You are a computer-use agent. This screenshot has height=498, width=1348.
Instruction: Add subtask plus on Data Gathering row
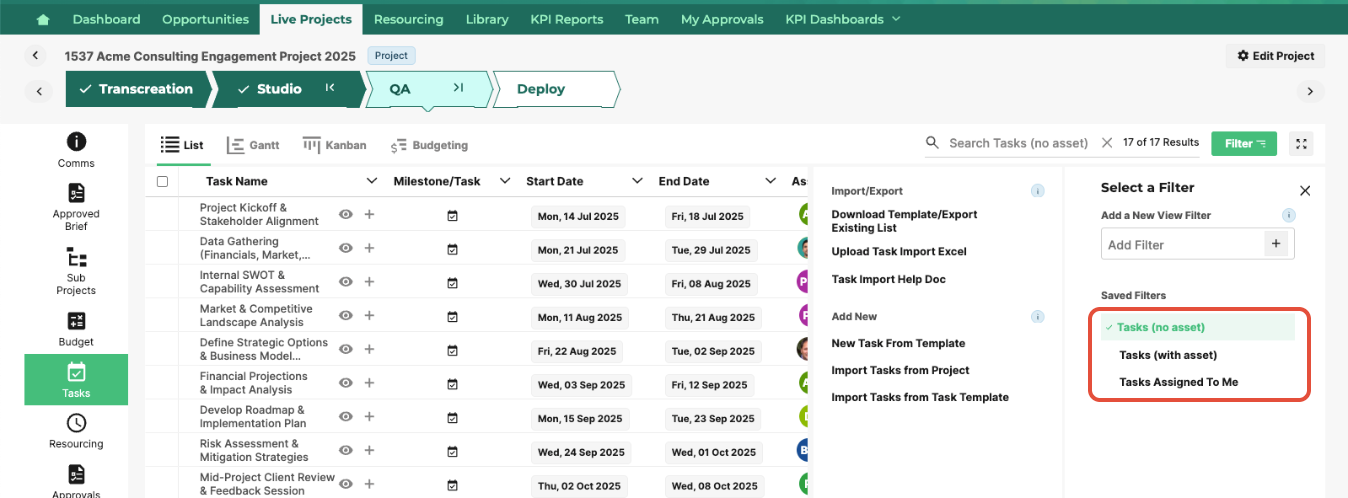click(369, 248)
